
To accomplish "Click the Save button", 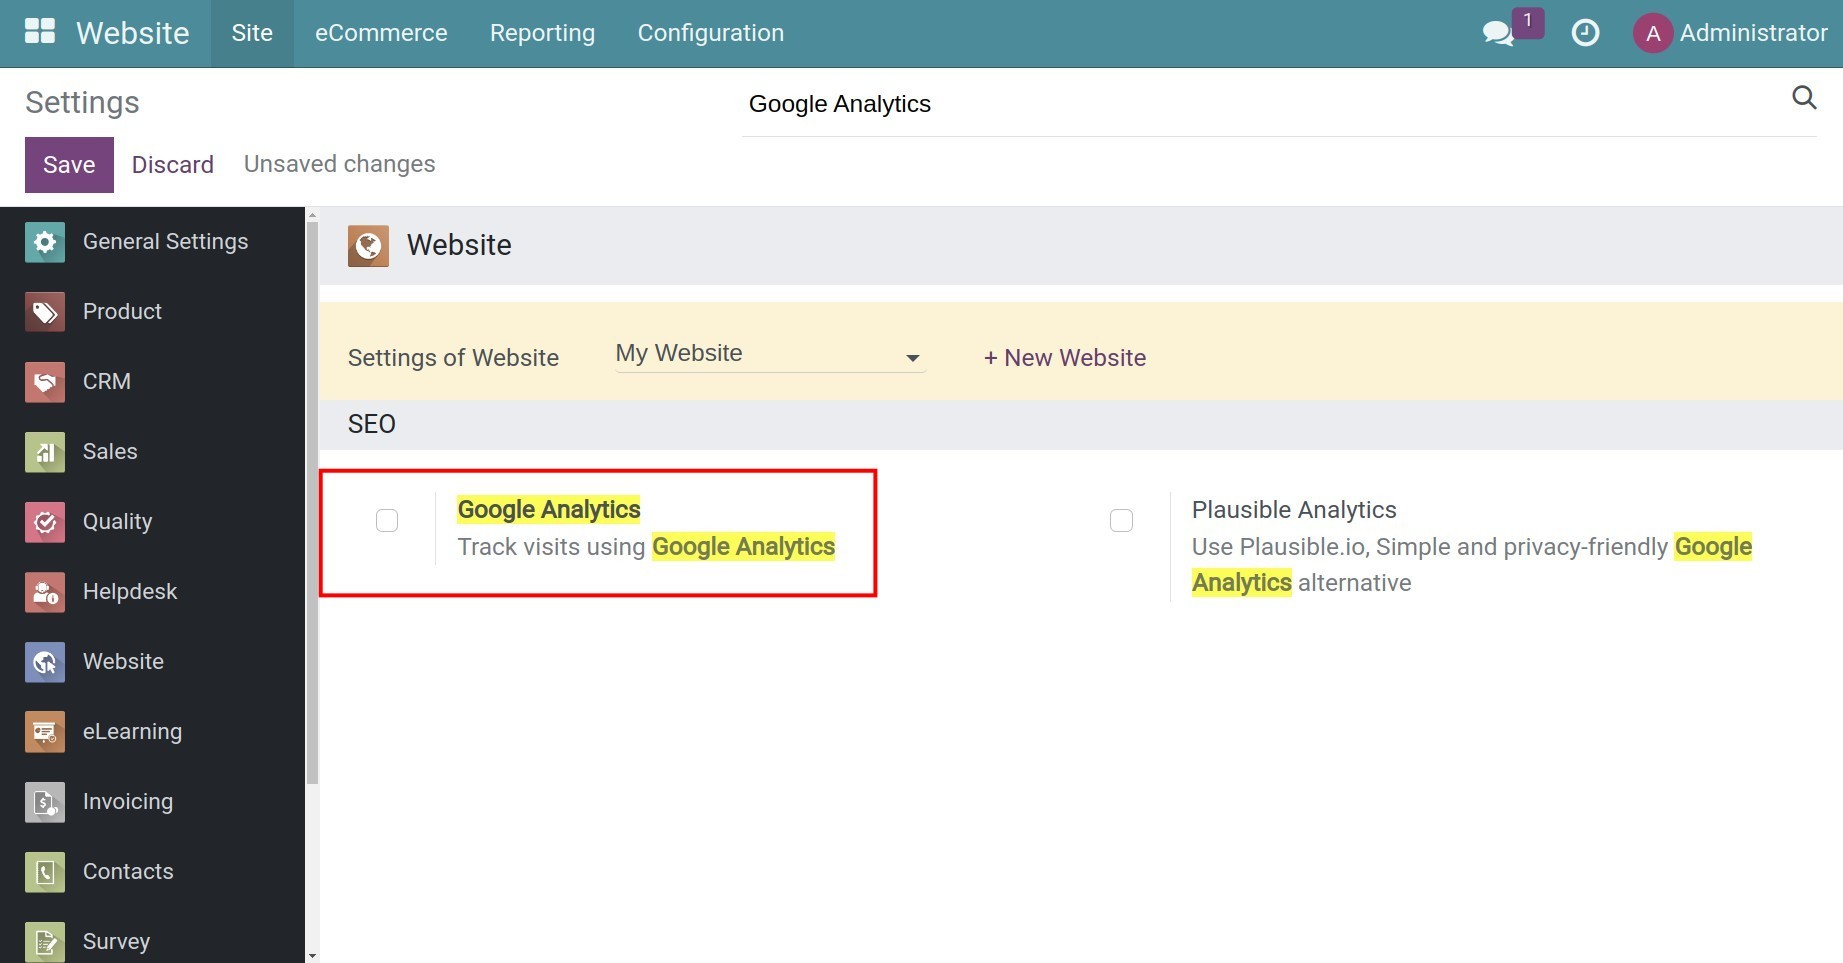I will pos(68,164).
